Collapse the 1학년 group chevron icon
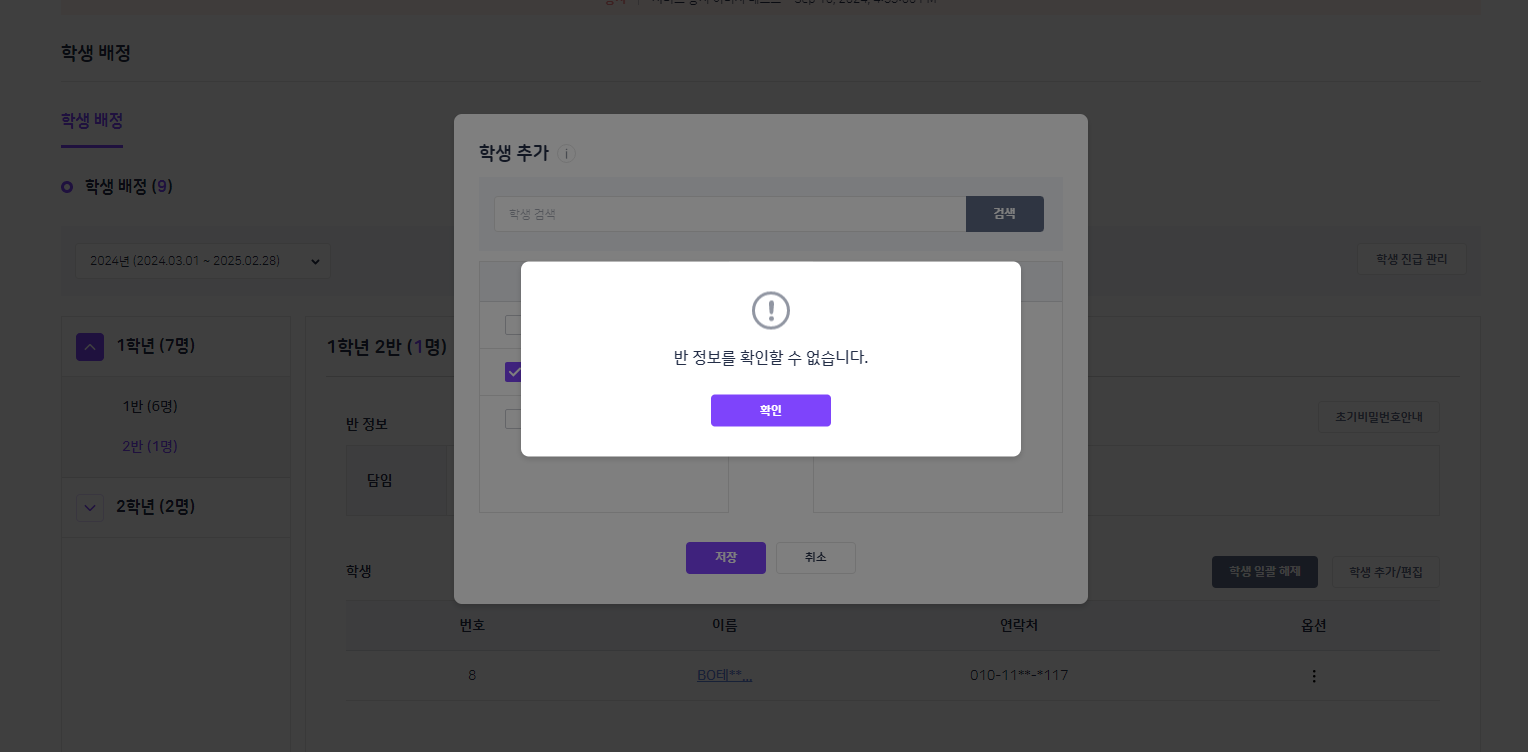This screenshot has width=1528, height=752. (x=90, y=347)
